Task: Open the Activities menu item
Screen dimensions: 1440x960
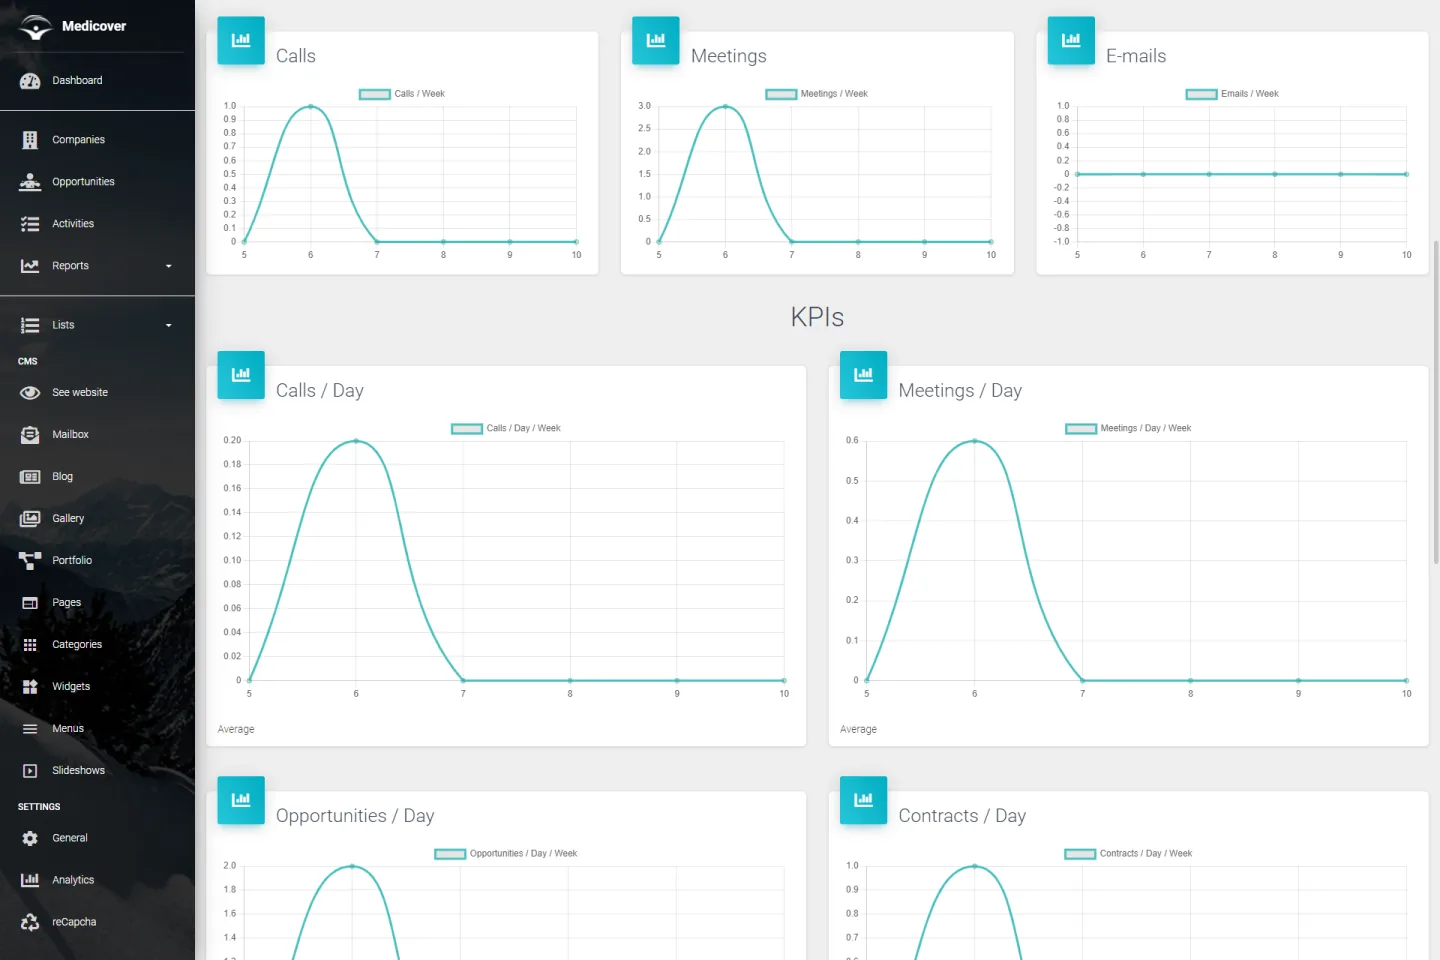Action: pyautogui.click(x=97, y=224)
